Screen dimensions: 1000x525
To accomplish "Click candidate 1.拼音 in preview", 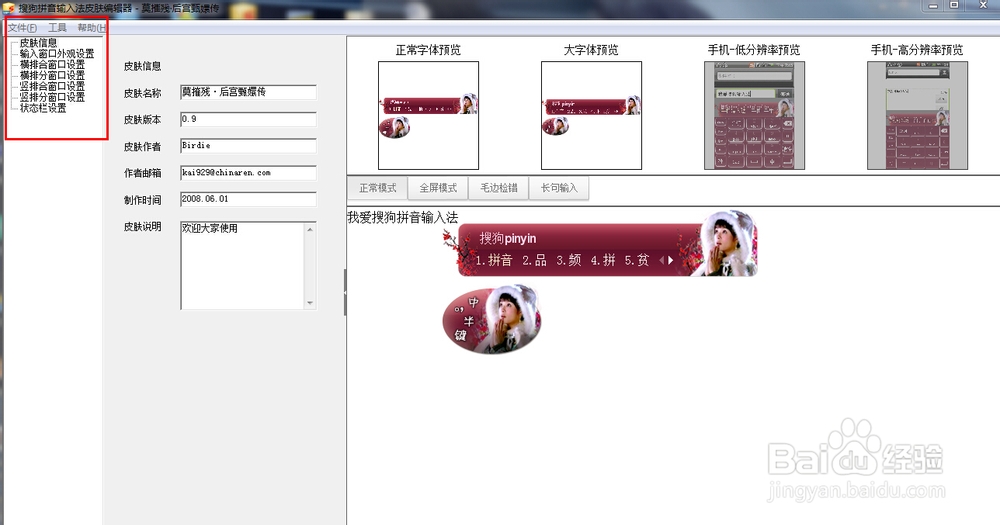I will pyautogui.click(x=494, y=260).
